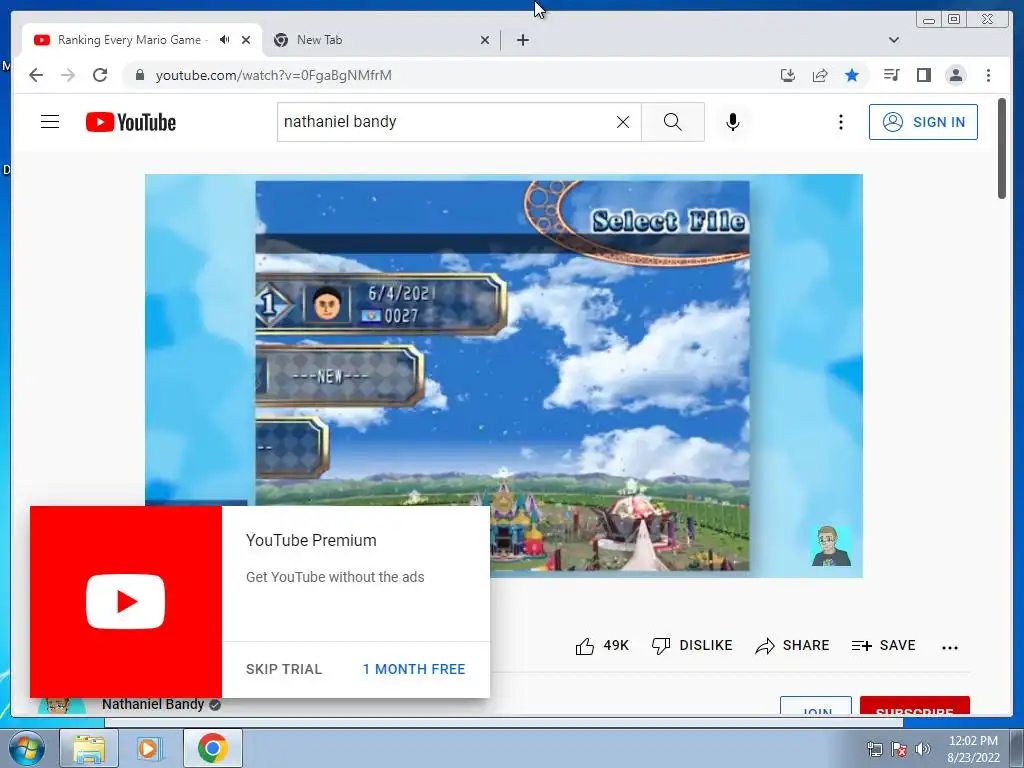The width and height of the screenshot is (1024, 768).
Task: Click the SHARE arrow button
Action: tap(792, 646)
